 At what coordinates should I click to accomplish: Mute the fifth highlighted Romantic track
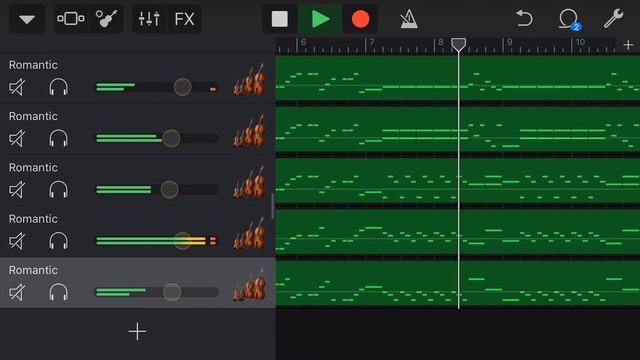(17, 292)
